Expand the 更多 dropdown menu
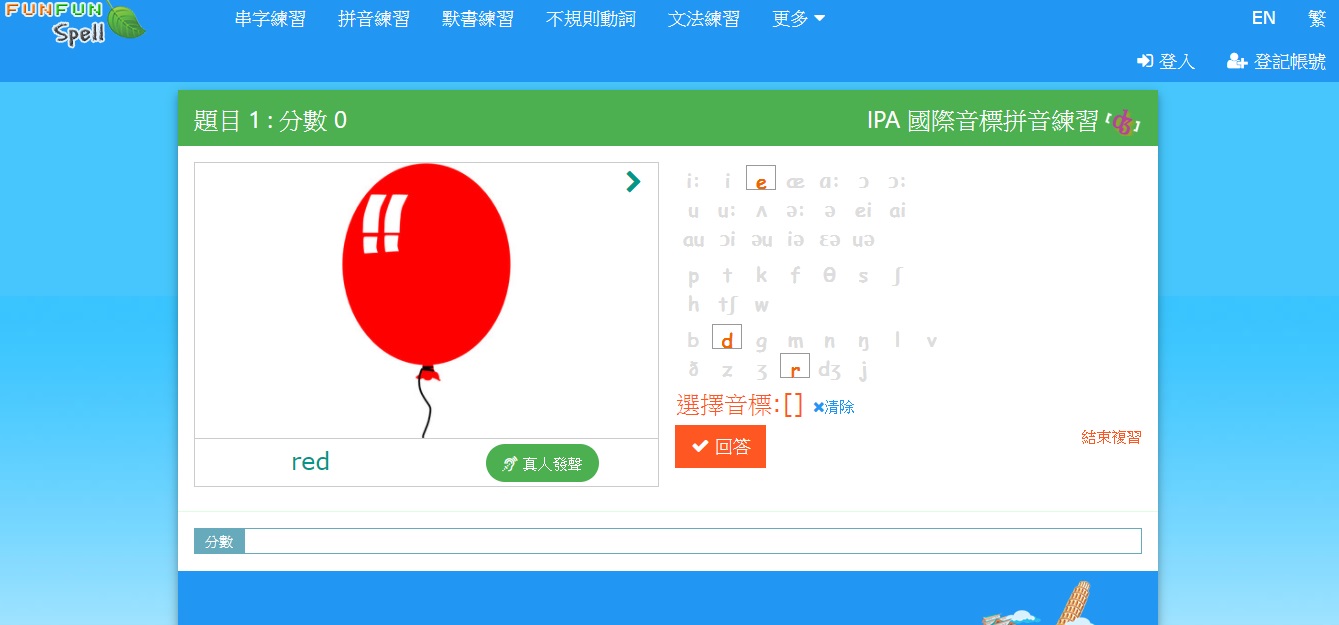 click(799, 19)
